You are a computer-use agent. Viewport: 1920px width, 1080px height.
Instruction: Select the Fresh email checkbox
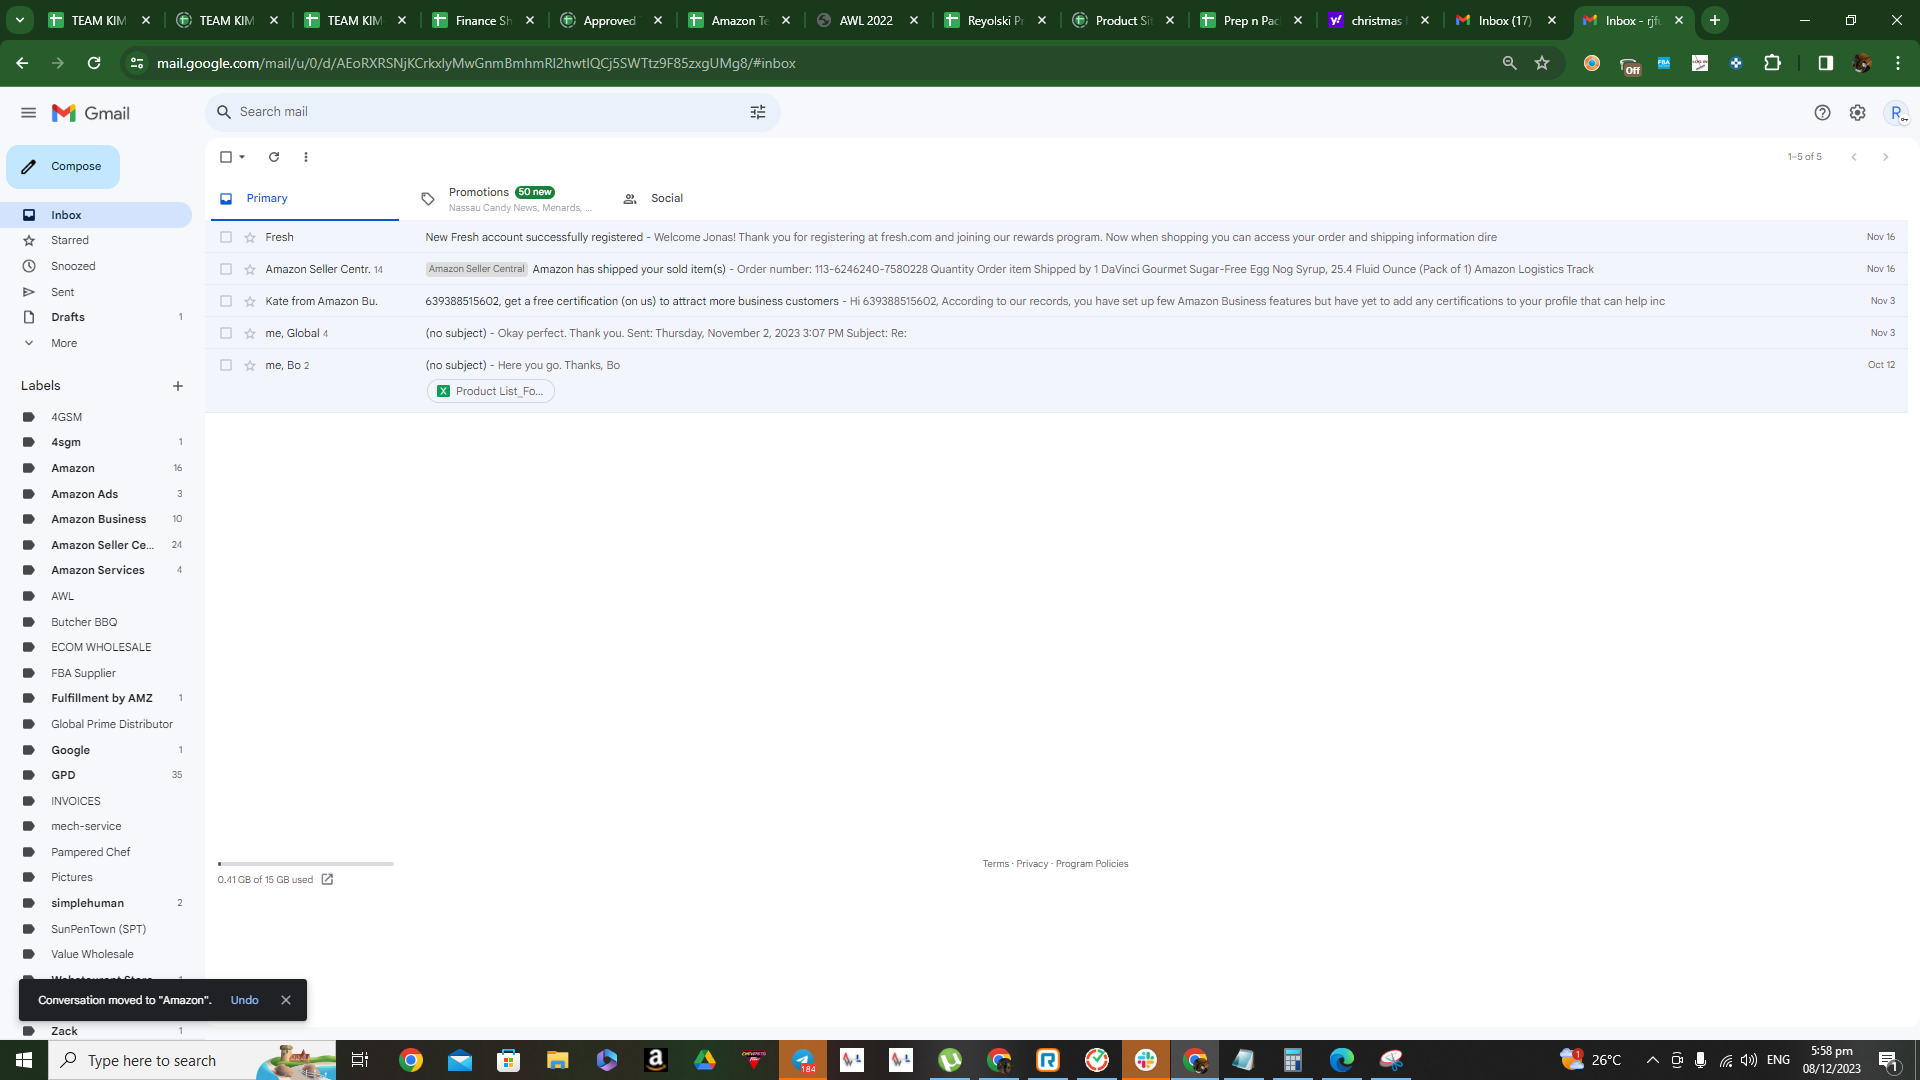click(226, 237)
